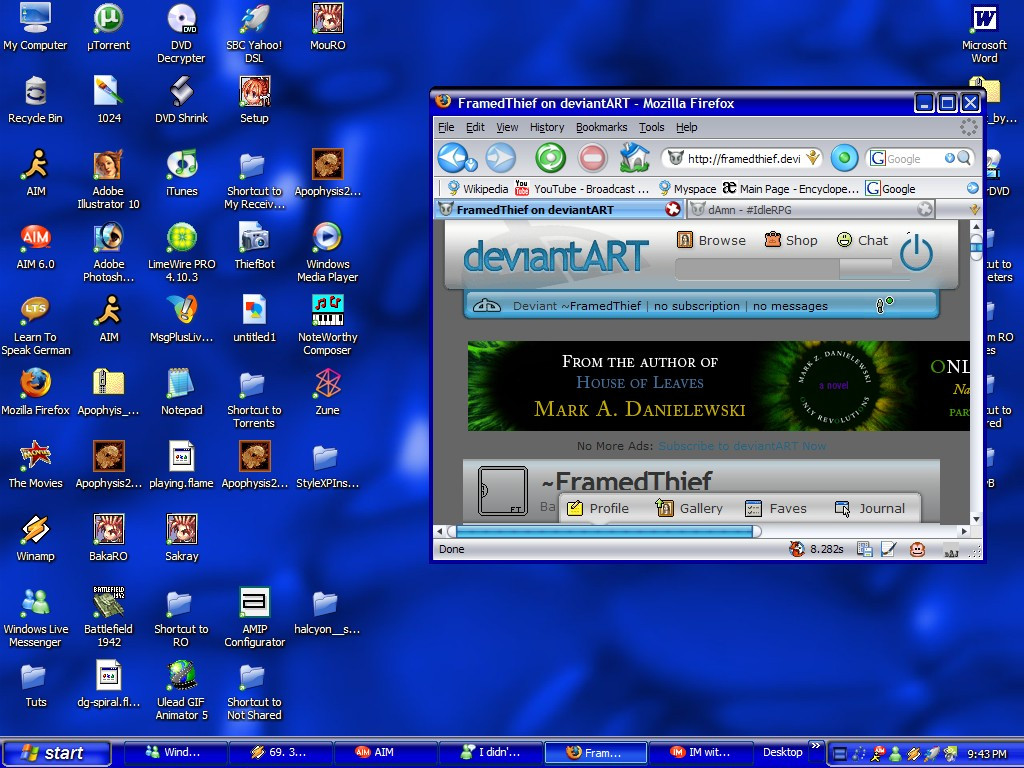Open the History menu
The image size is (1024, 768).
[x=547, y=127]
